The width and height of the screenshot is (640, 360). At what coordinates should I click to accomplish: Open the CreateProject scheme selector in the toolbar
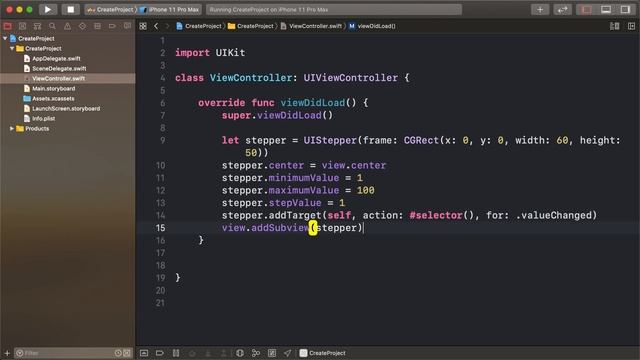point(110,9)
